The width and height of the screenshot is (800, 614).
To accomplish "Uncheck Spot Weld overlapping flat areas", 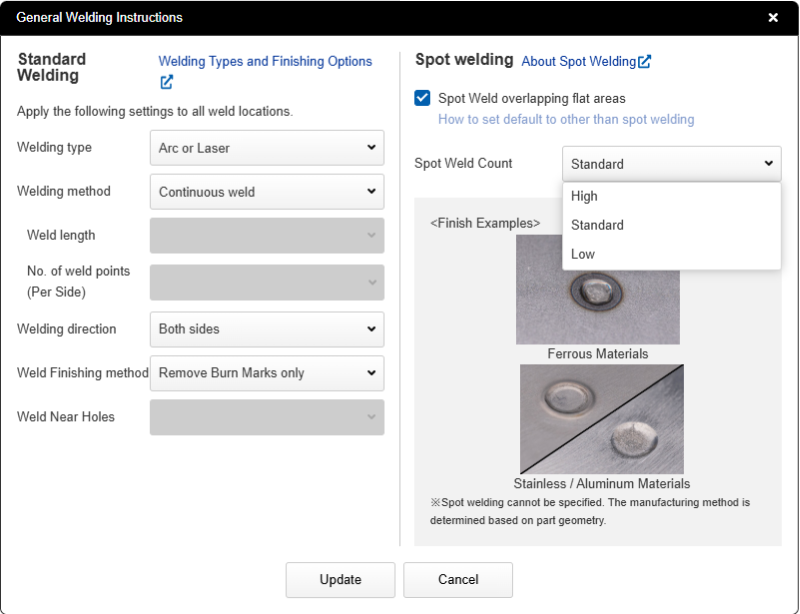I will click(423, 98).
